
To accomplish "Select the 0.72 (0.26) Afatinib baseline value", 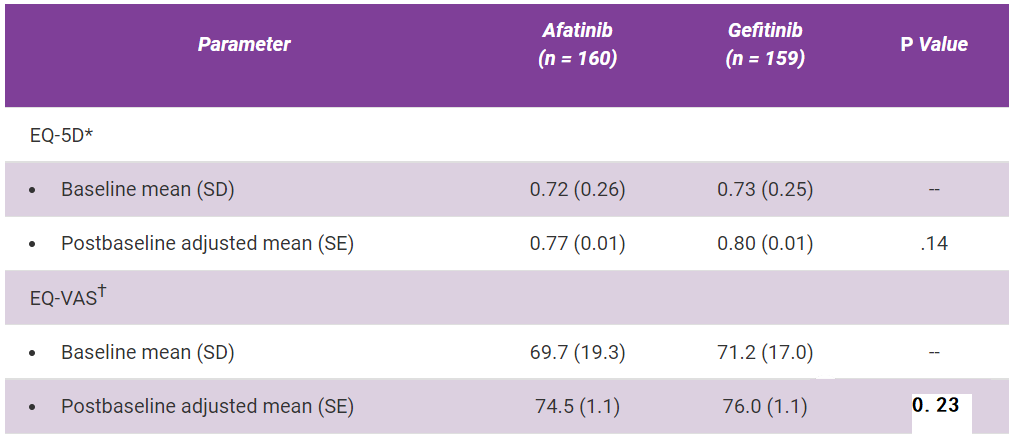I will 577,189.
